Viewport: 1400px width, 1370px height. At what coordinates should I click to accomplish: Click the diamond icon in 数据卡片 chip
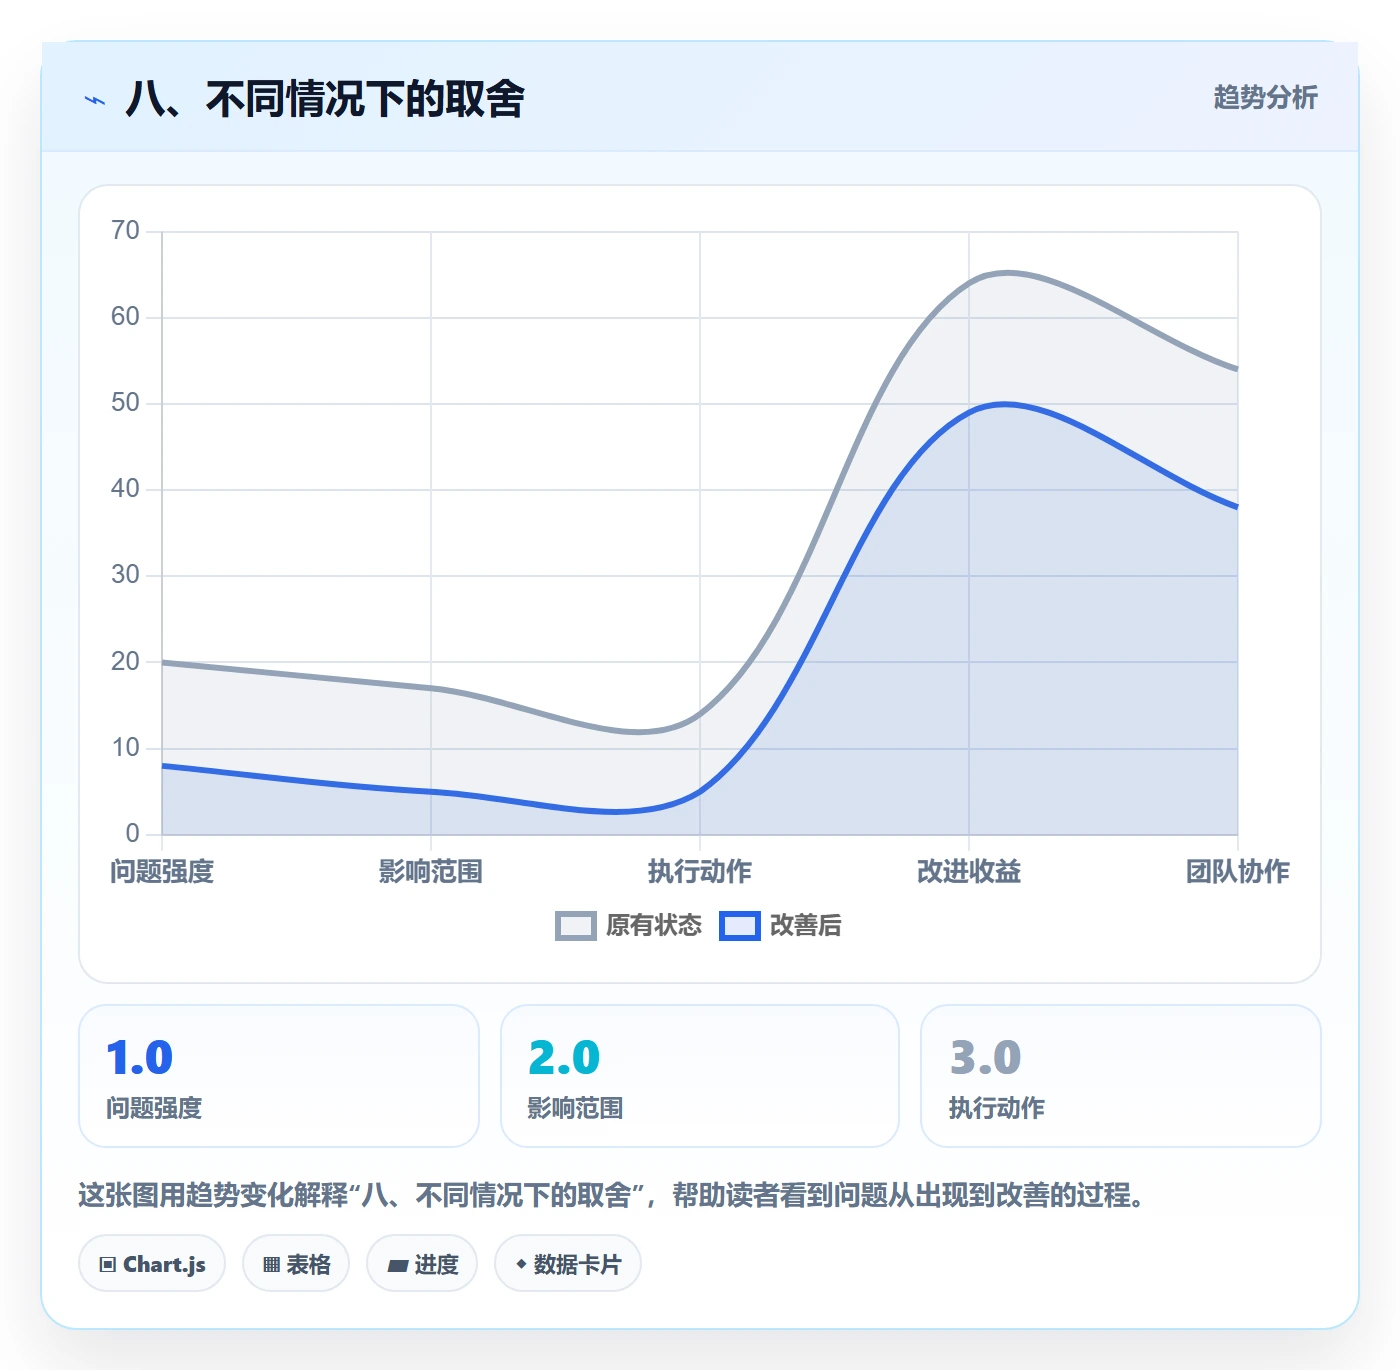tap(521, 1264)
